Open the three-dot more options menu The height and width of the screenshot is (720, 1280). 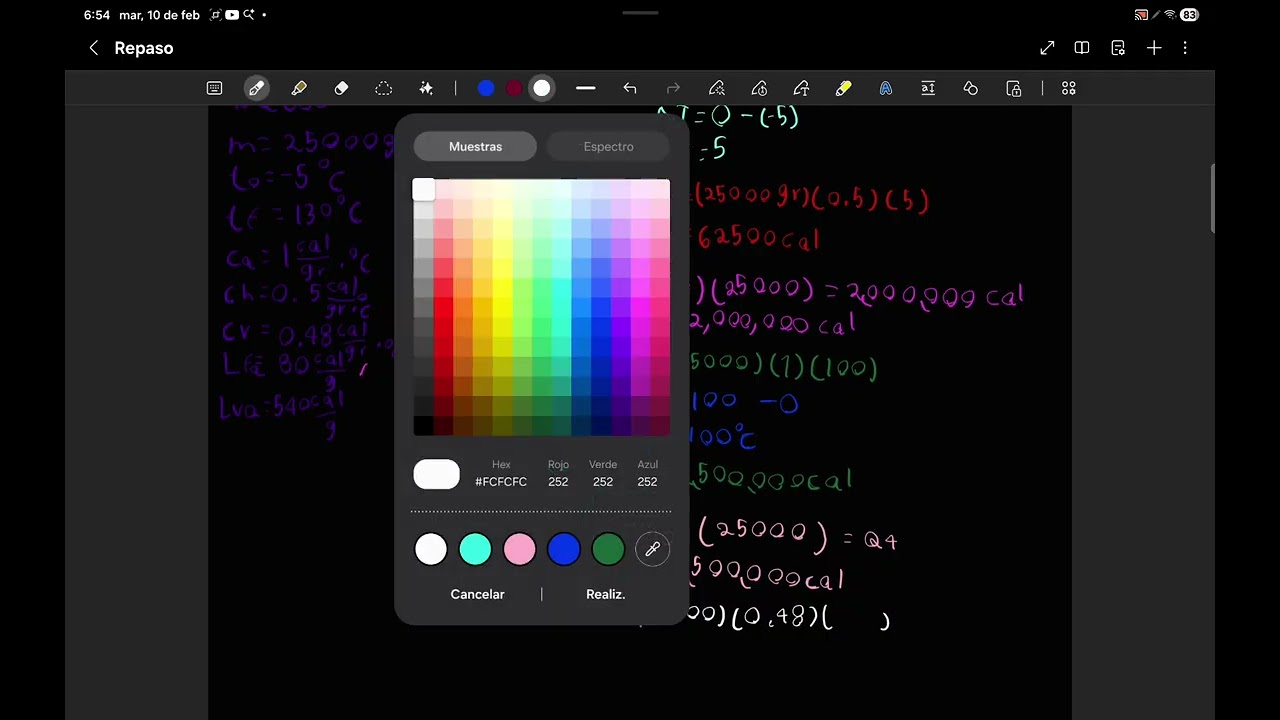click(x=1185, y=48)
